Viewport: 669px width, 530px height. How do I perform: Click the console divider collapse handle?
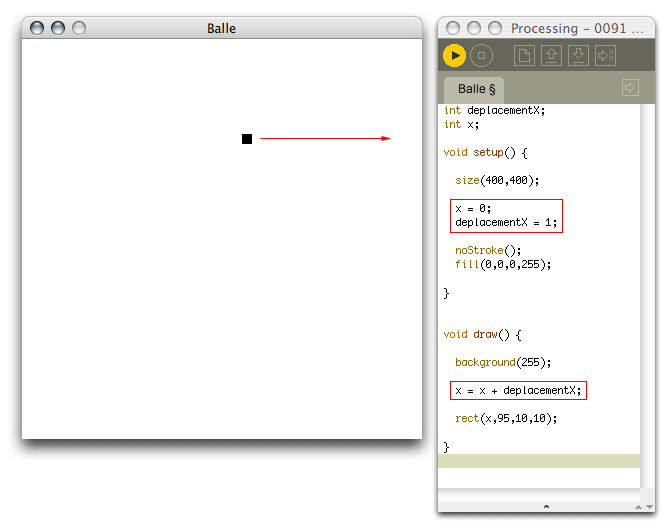click(x=545, y=507)
